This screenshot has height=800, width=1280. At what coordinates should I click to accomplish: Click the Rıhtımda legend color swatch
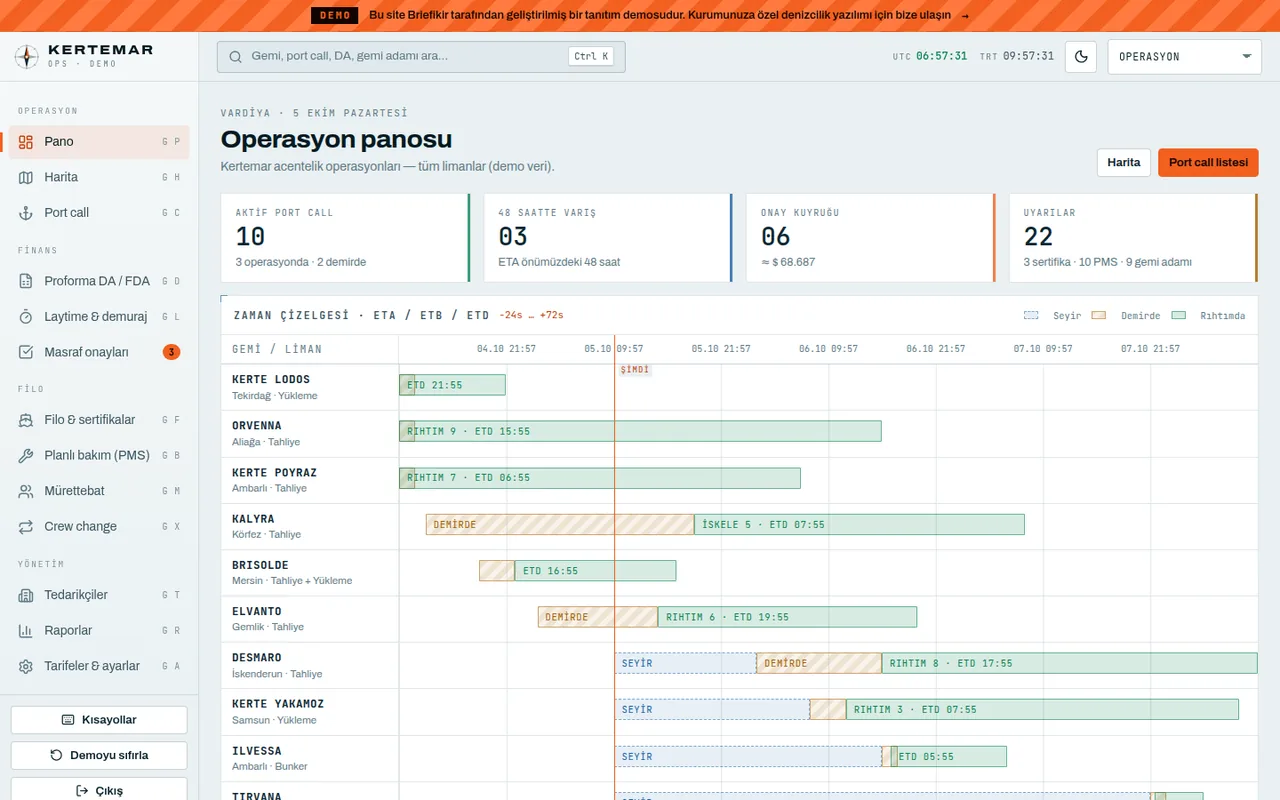tap(1179, 315)
